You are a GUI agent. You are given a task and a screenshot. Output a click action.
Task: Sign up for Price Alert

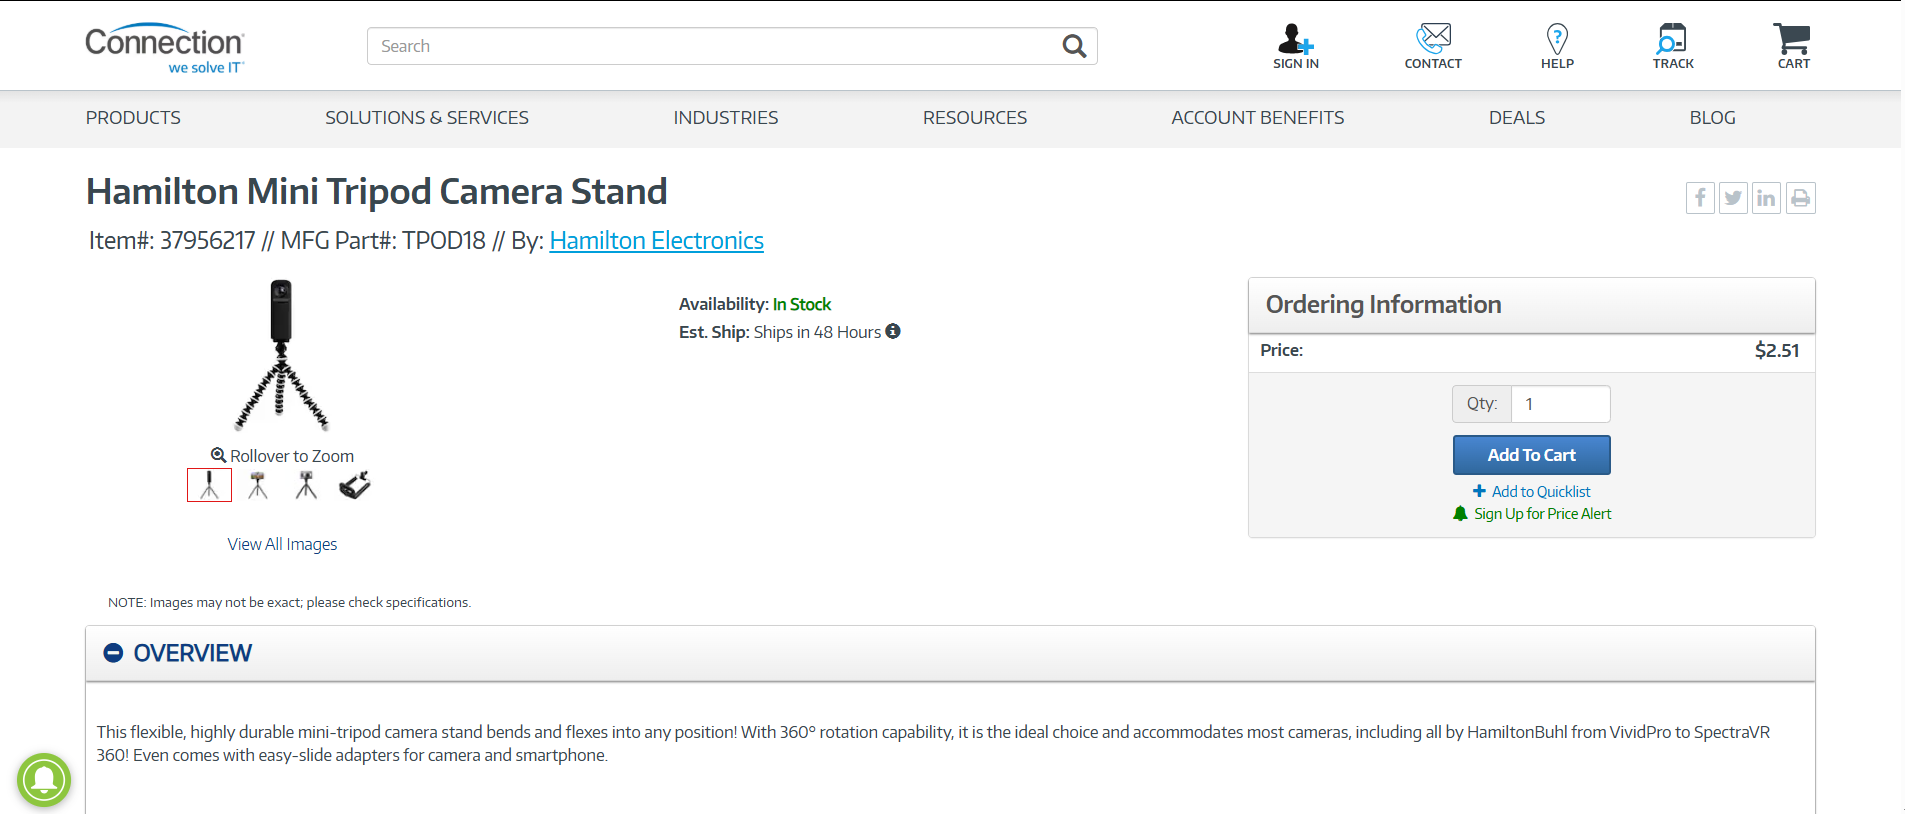click(x=1542, y=514)
